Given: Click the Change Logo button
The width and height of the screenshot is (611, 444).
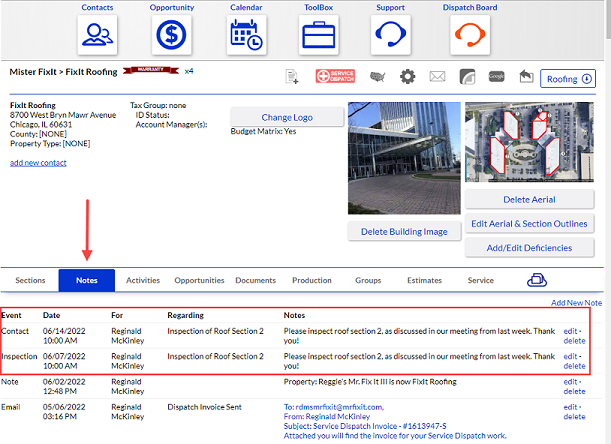Looking at the screenshot, I should point(287,117).
